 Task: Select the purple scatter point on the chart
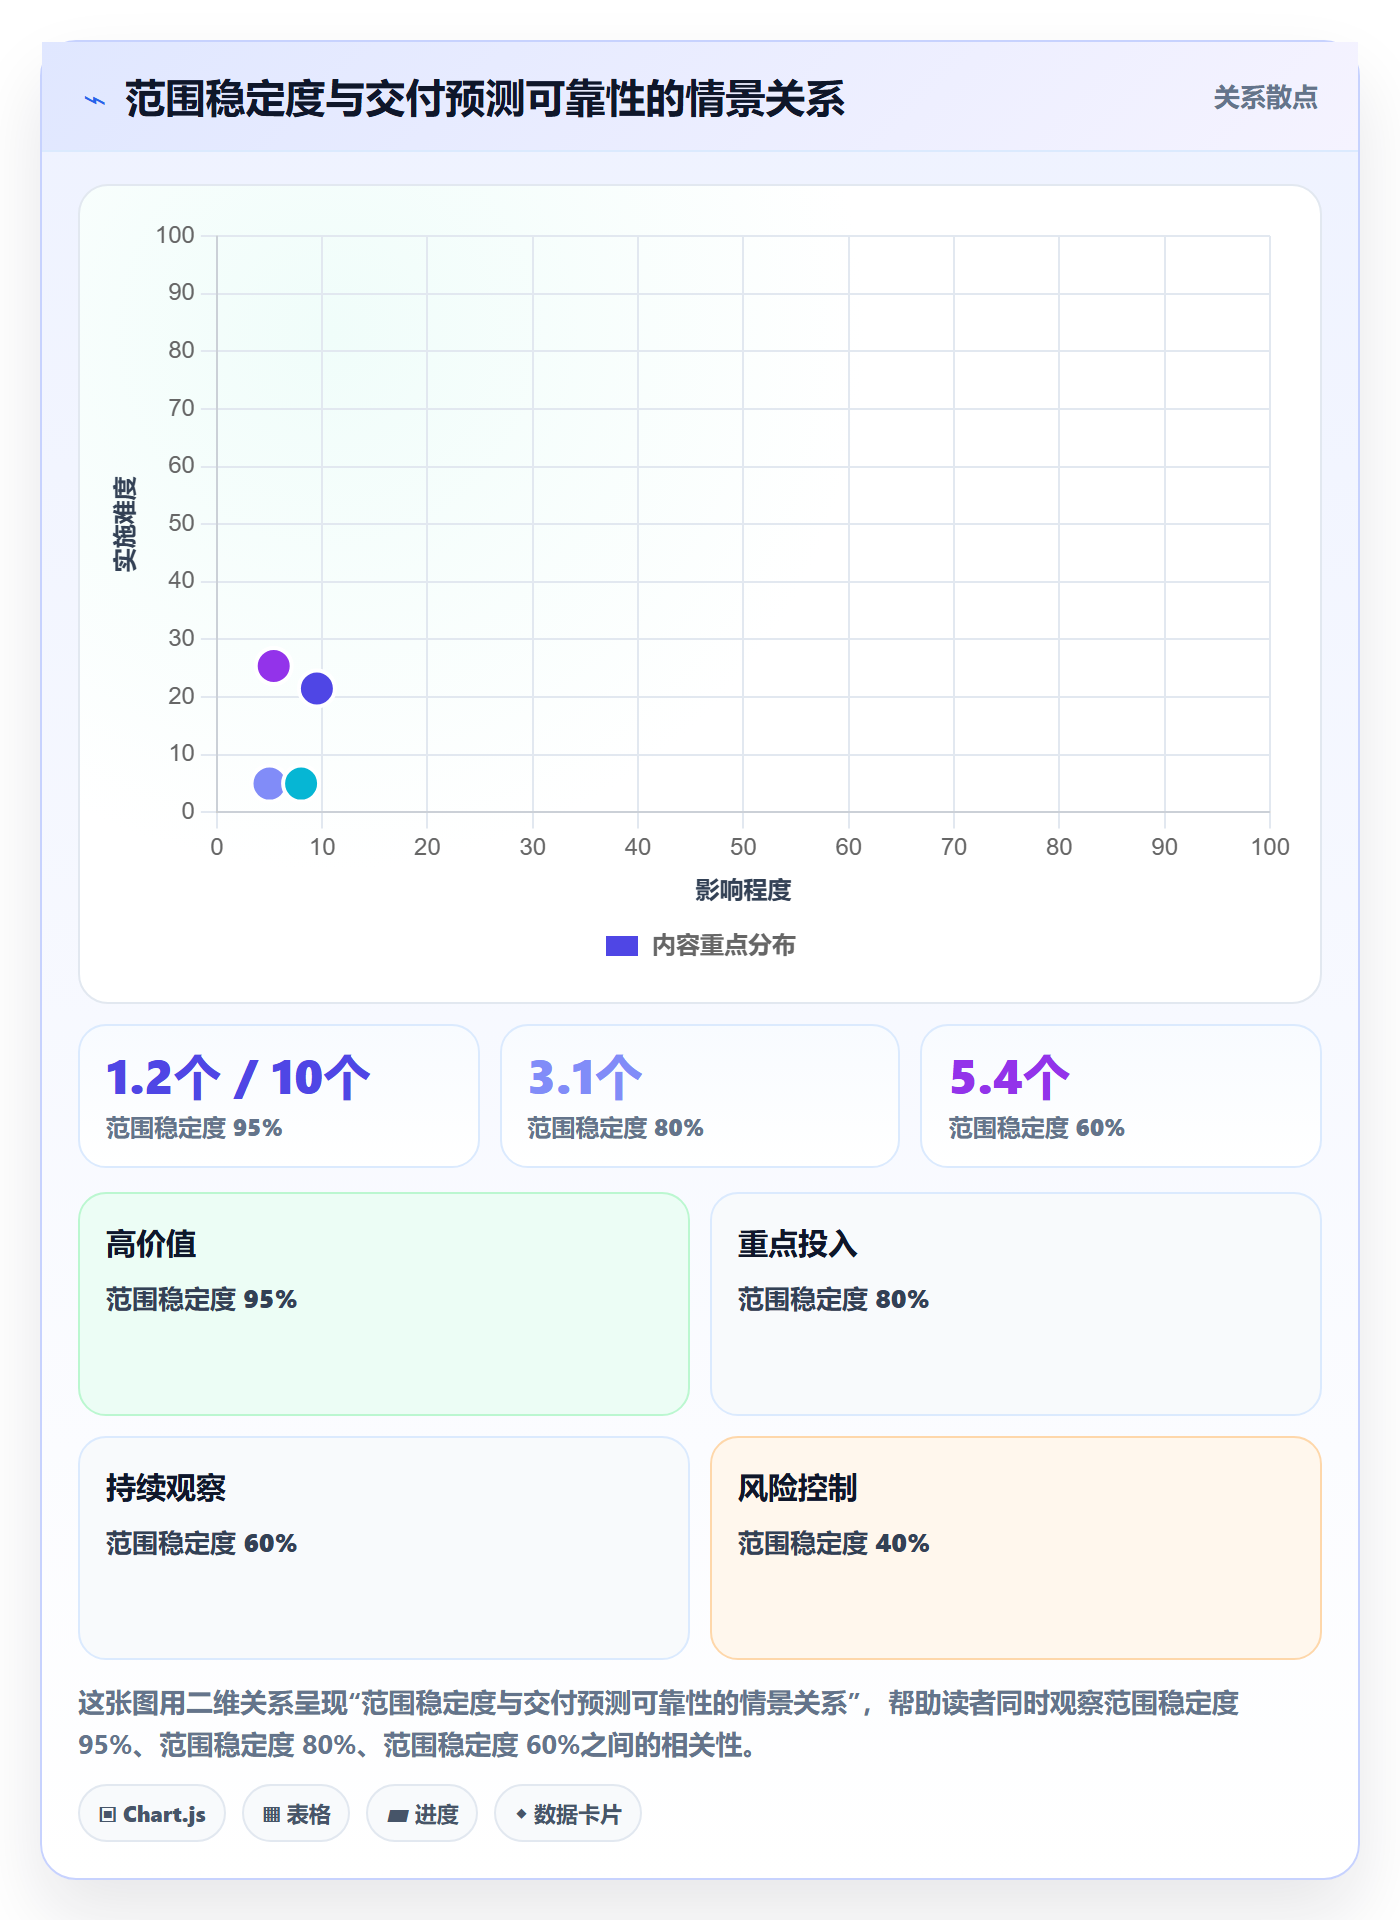click(x=273, y=666)
